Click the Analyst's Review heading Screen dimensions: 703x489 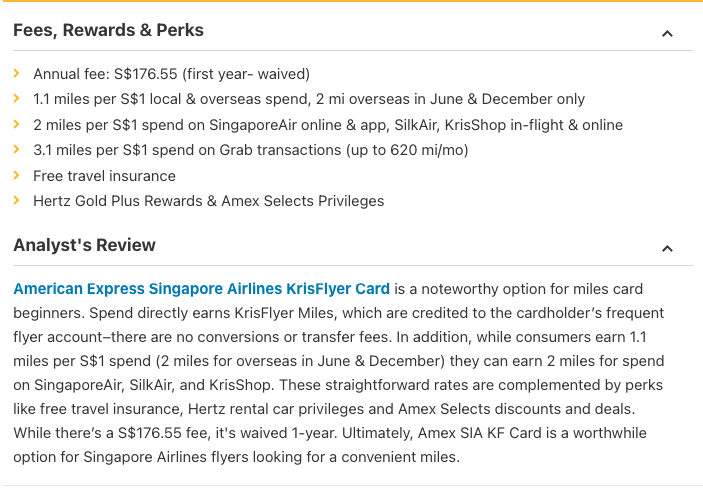click(x=84, y=245)
